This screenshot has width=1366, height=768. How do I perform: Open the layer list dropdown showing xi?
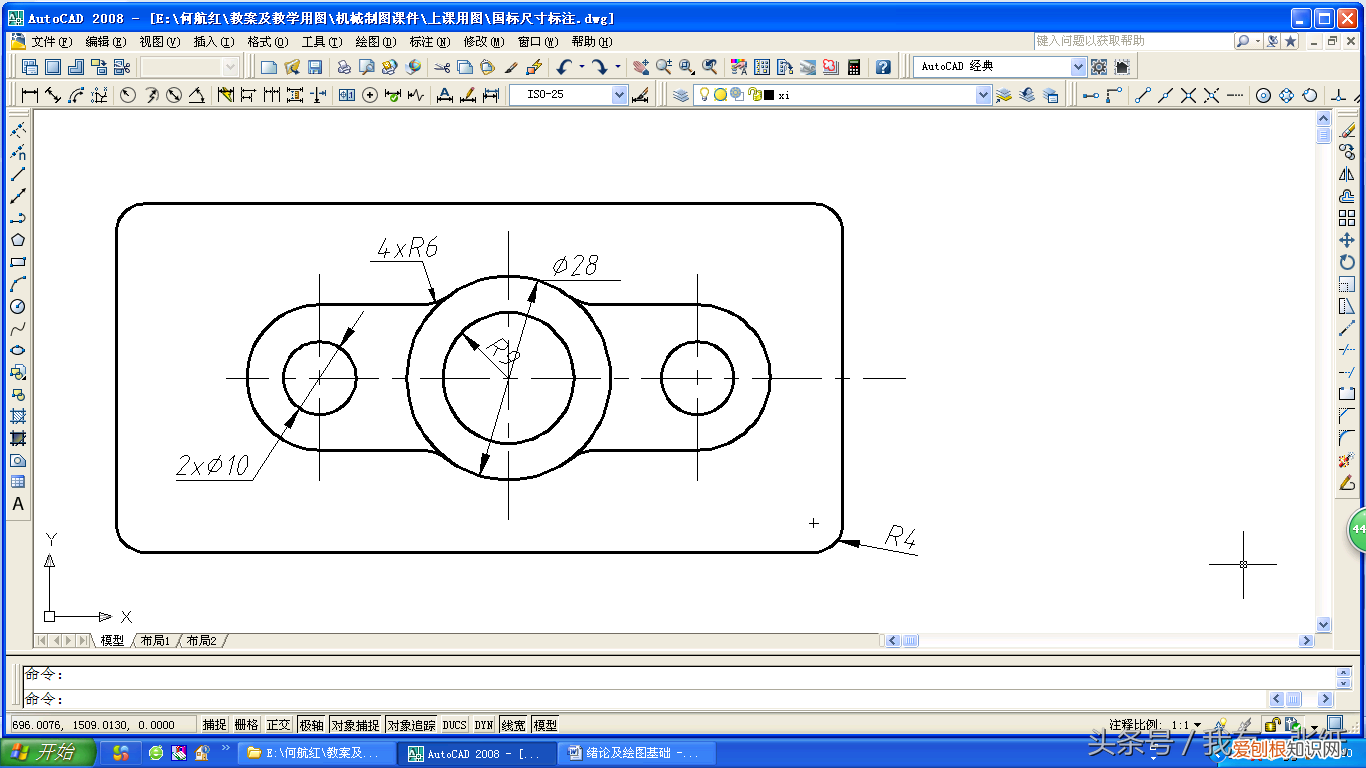pyautogui.click(x=983, y=95)
